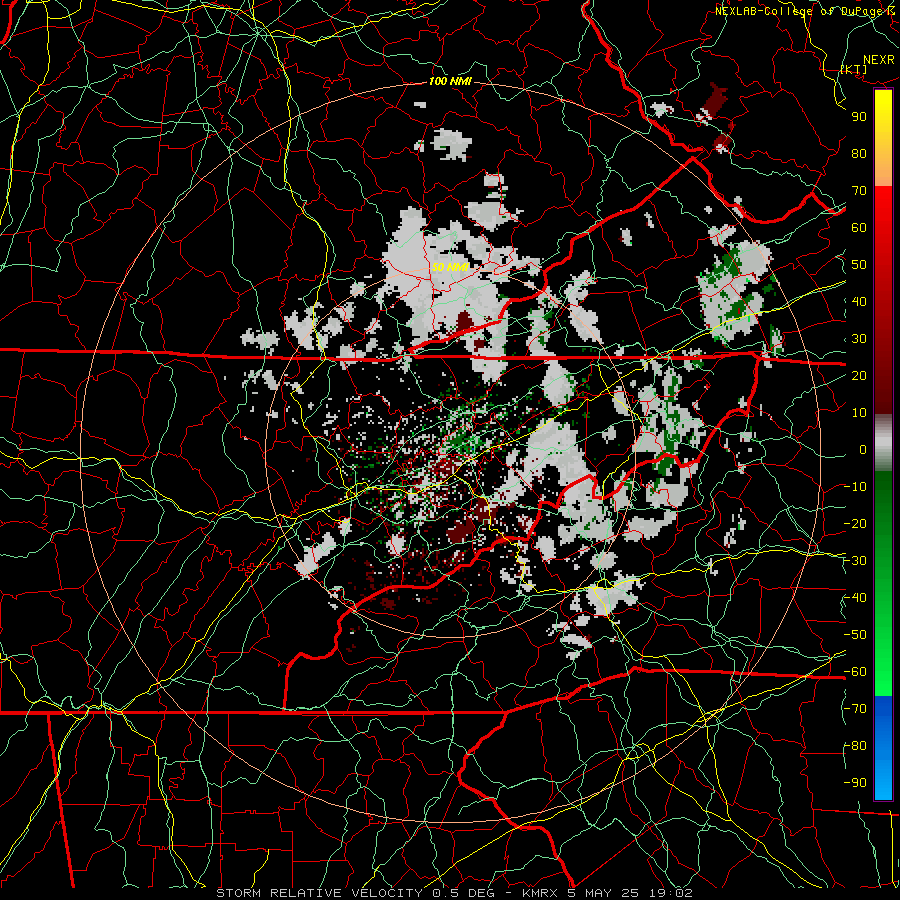Click the 40 value on the velocity scale

point(859,301)
